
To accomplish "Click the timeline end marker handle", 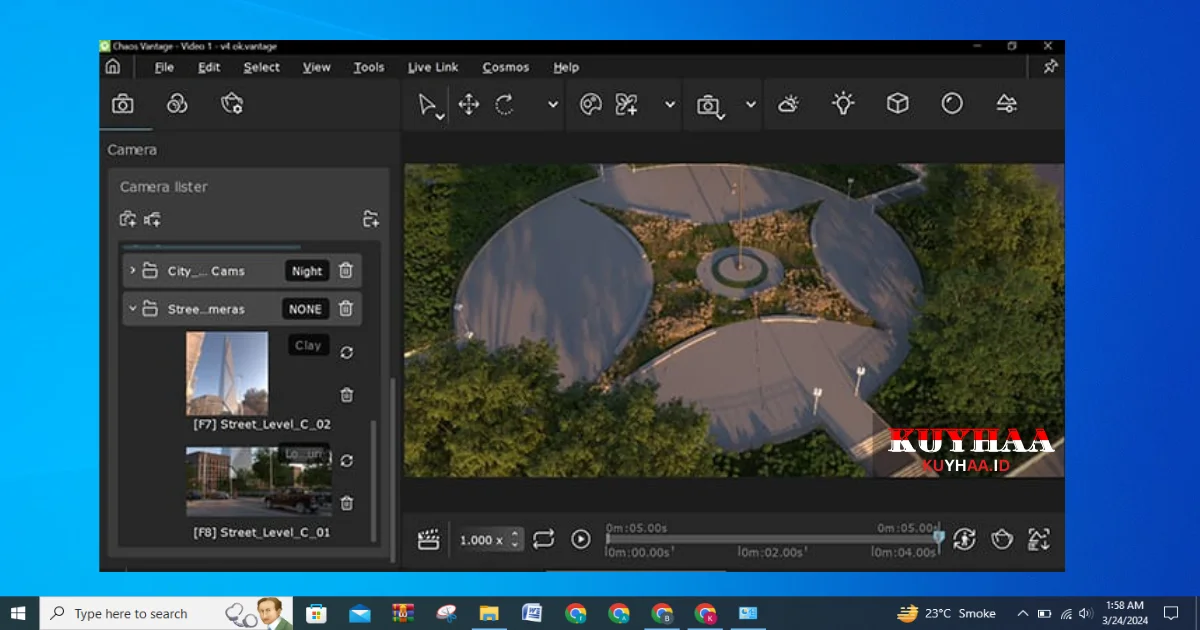I will tap(939, 538).
